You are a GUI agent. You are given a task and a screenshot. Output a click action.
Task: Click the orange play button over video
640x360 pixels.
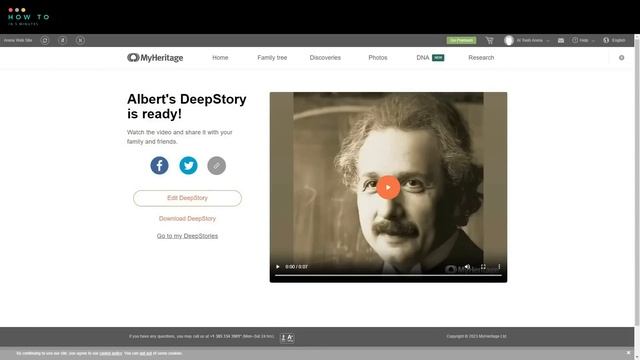click(388, 187)
